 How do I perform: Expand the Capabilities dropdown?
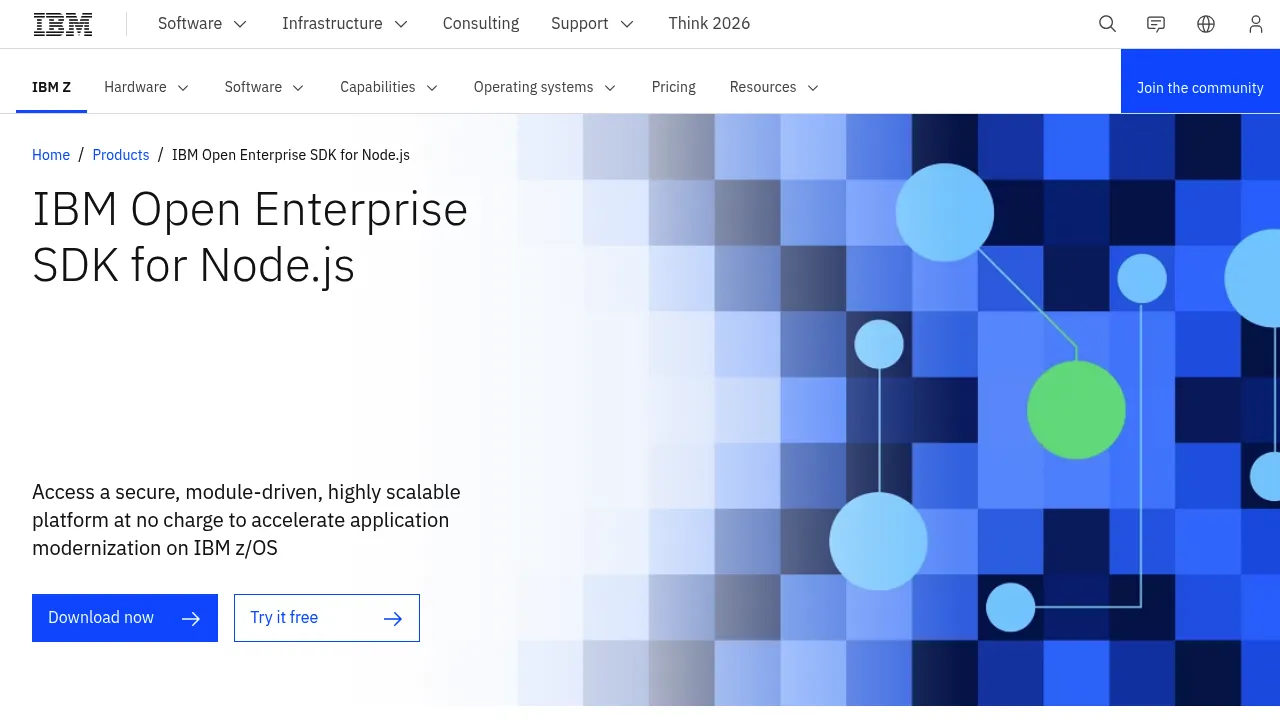tap(389, 87)
